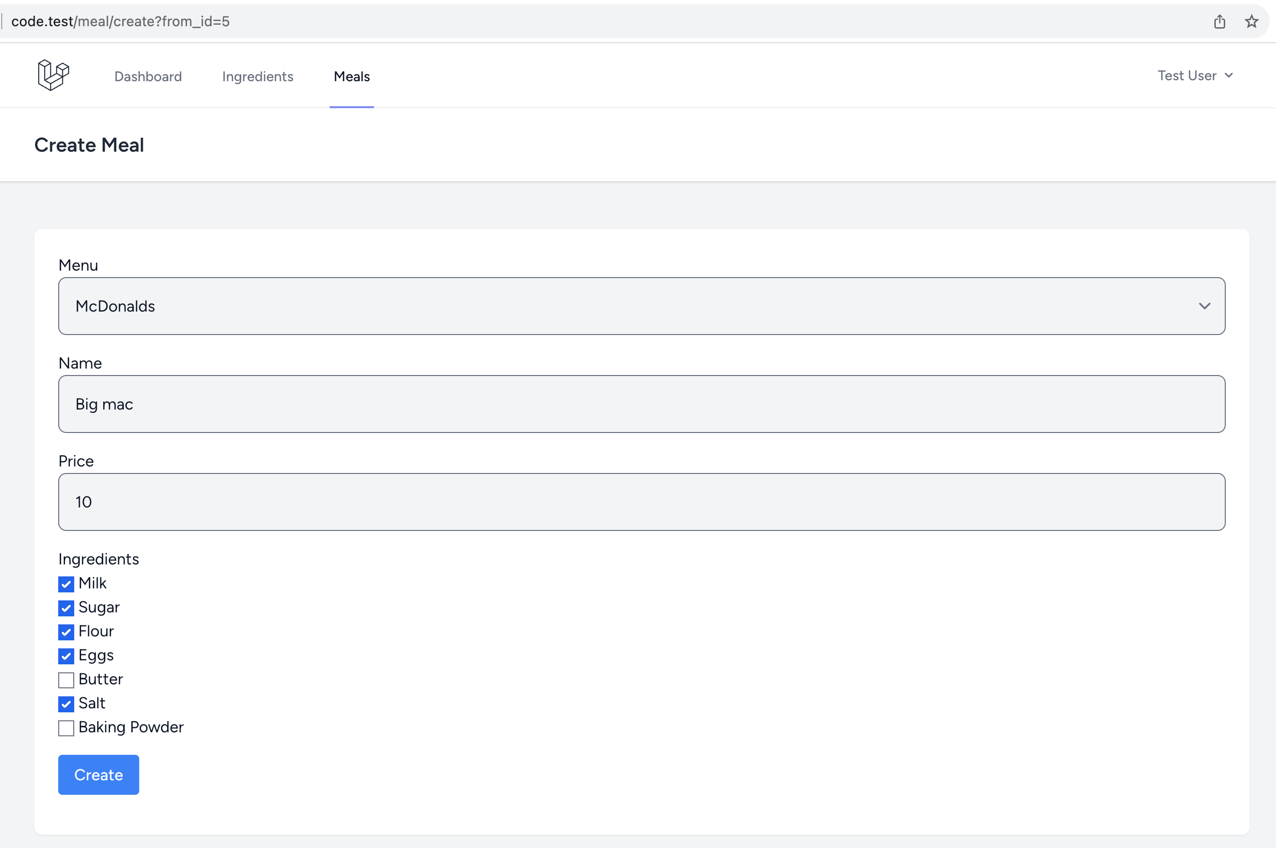This screenshot has height=848, width=1276.
Task: Click the Create Meal page heading
Action: (89, 145)
